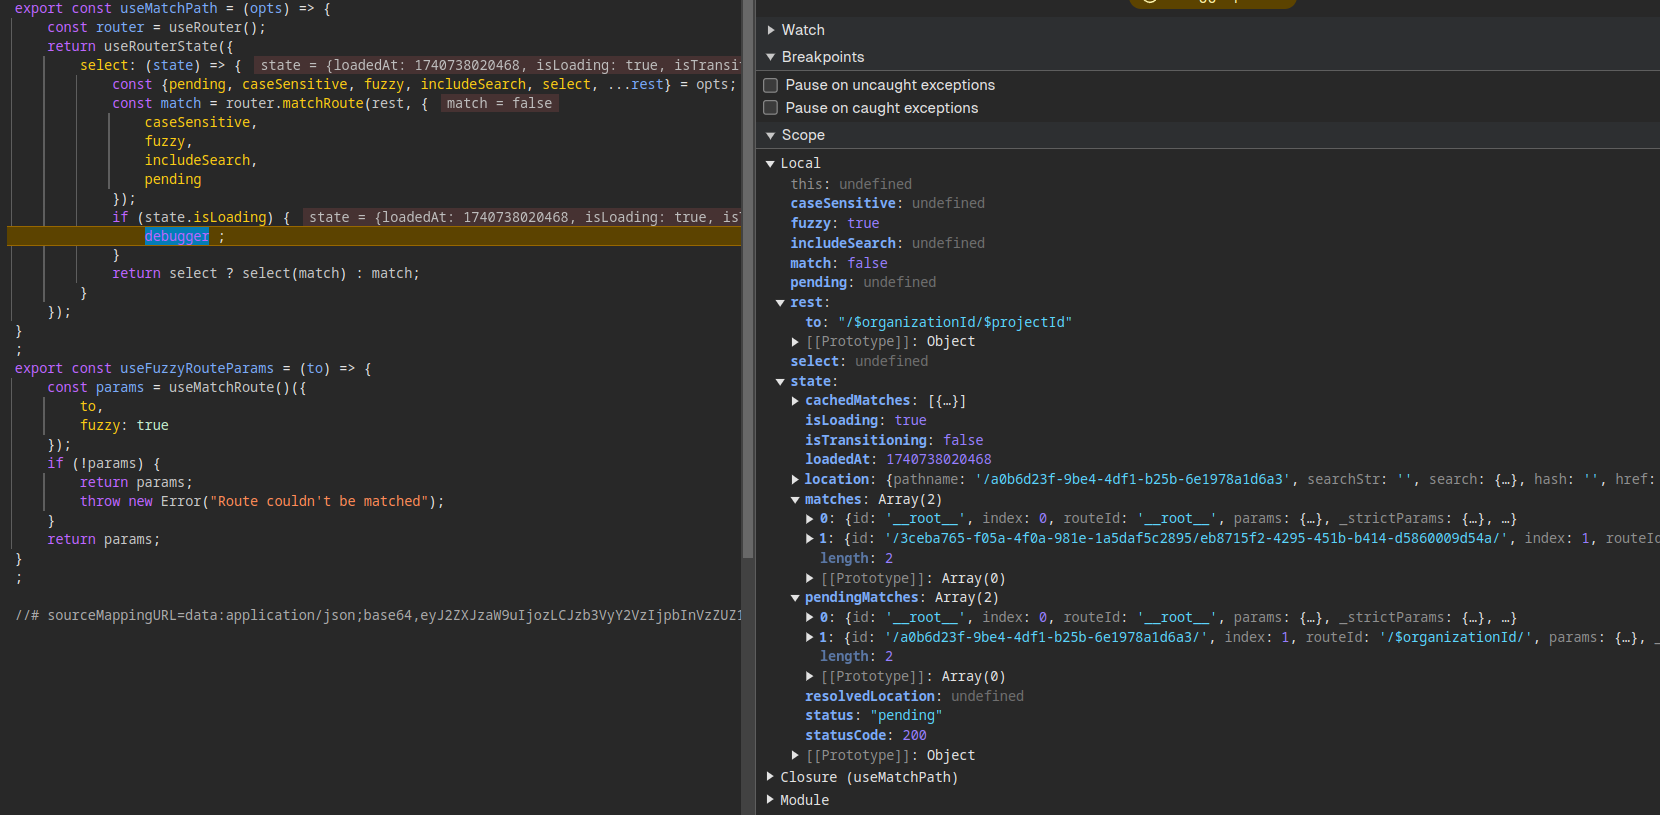Click this: undefined in Local scope

tap(851, 185)
